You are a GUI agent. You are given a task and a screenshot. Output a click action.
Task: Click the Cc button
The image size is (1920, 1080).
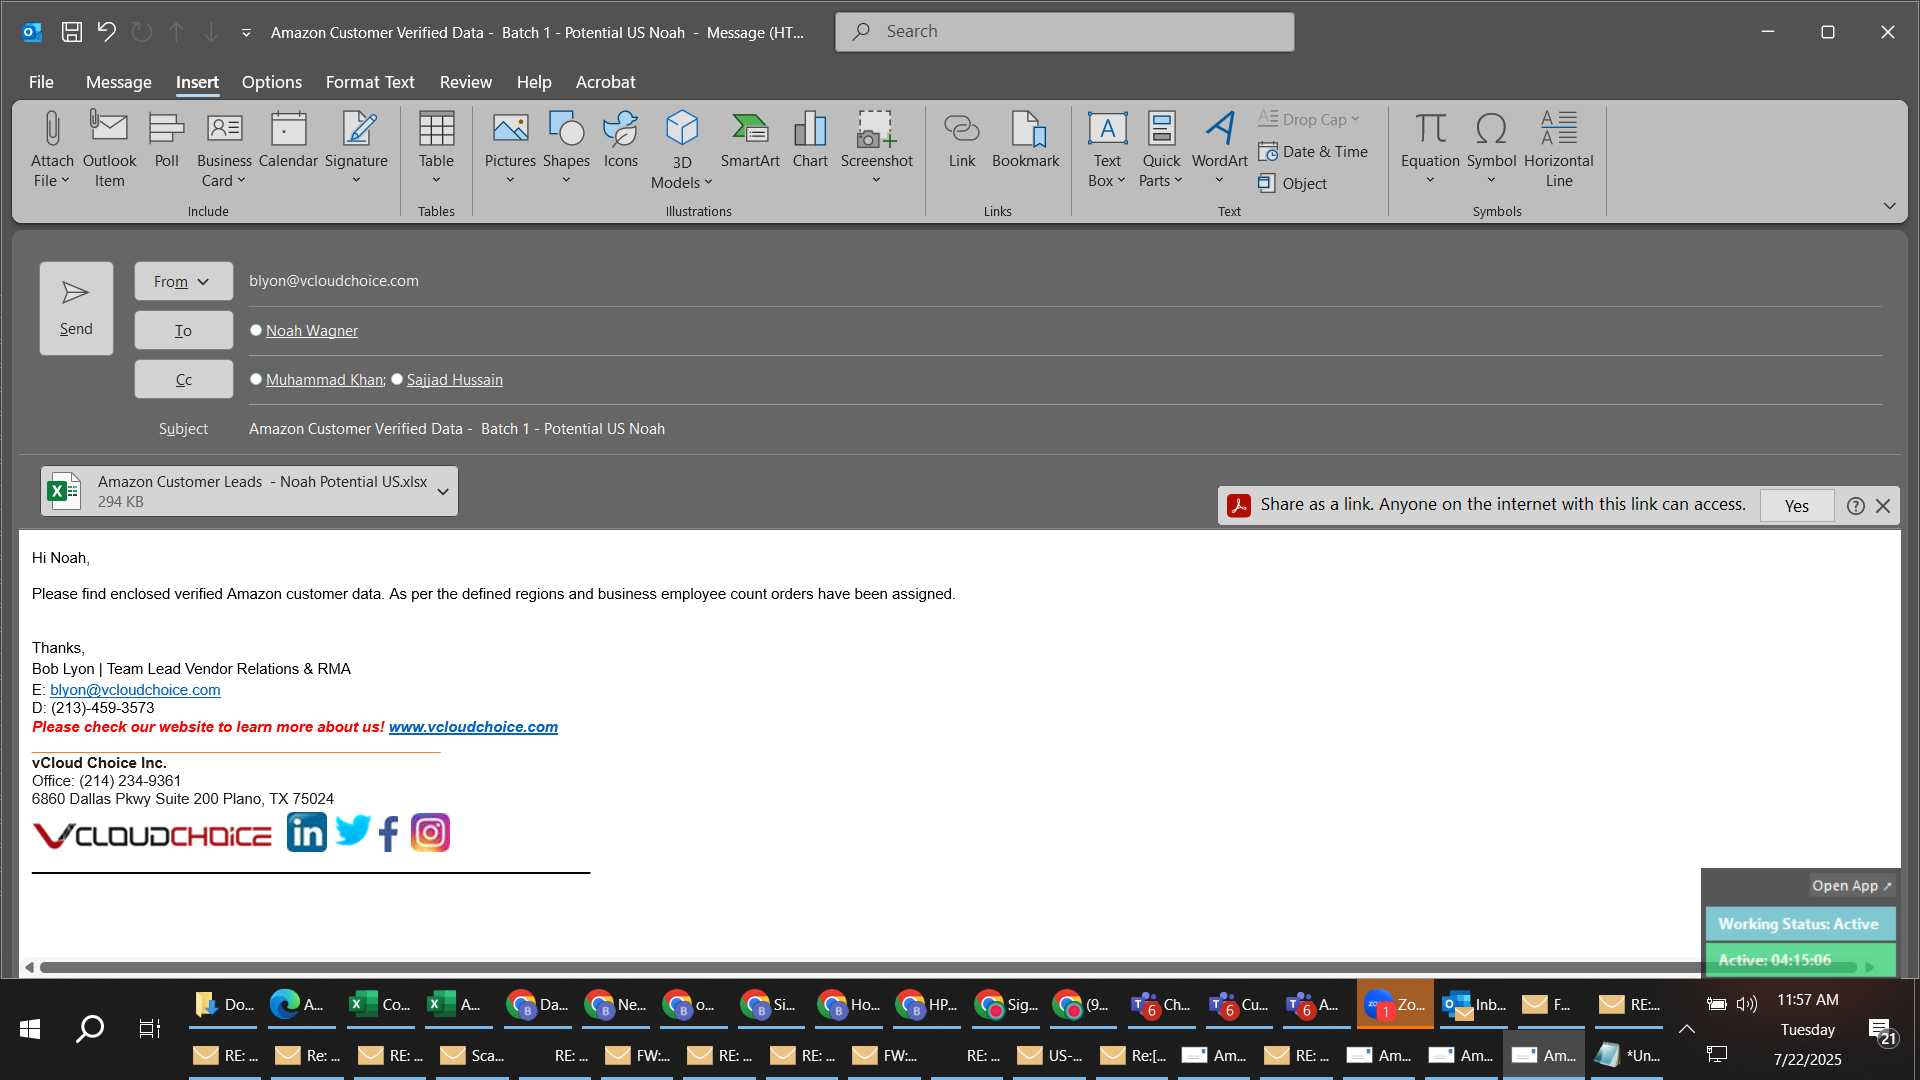[184, 380]
